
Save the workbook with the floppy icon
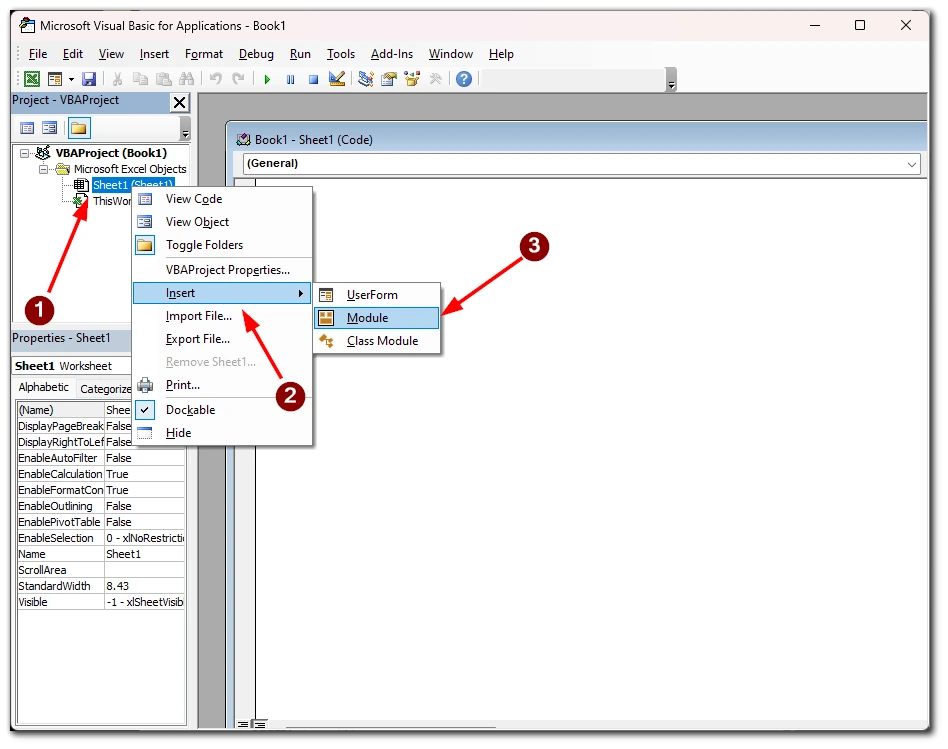pyautogui.click(x=89, y=79)
